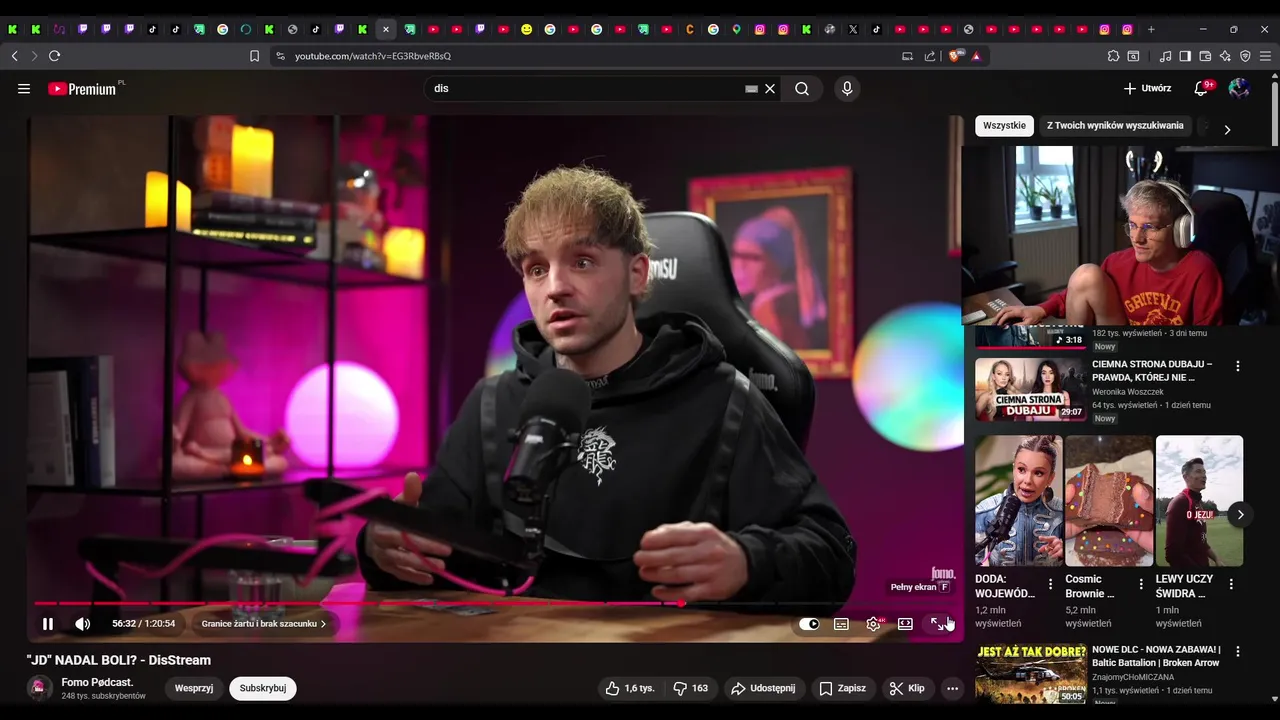The height and width of the screenshot is (720, 1280).
Task: Open the Fomo Podcast channel avatar
Action: tap(39, 688)
